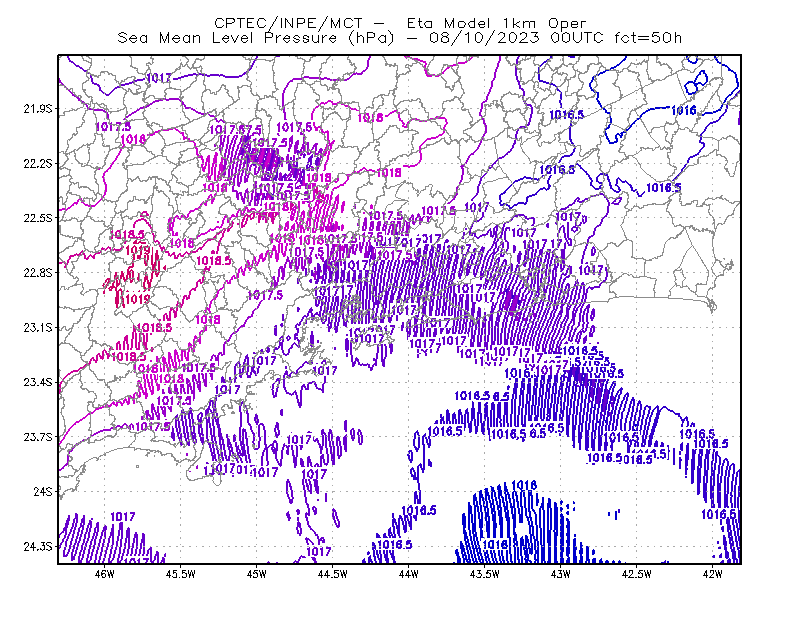Click the 1017 purple label at top left
The image size is (800, 618).
click(x=159, y=78)
